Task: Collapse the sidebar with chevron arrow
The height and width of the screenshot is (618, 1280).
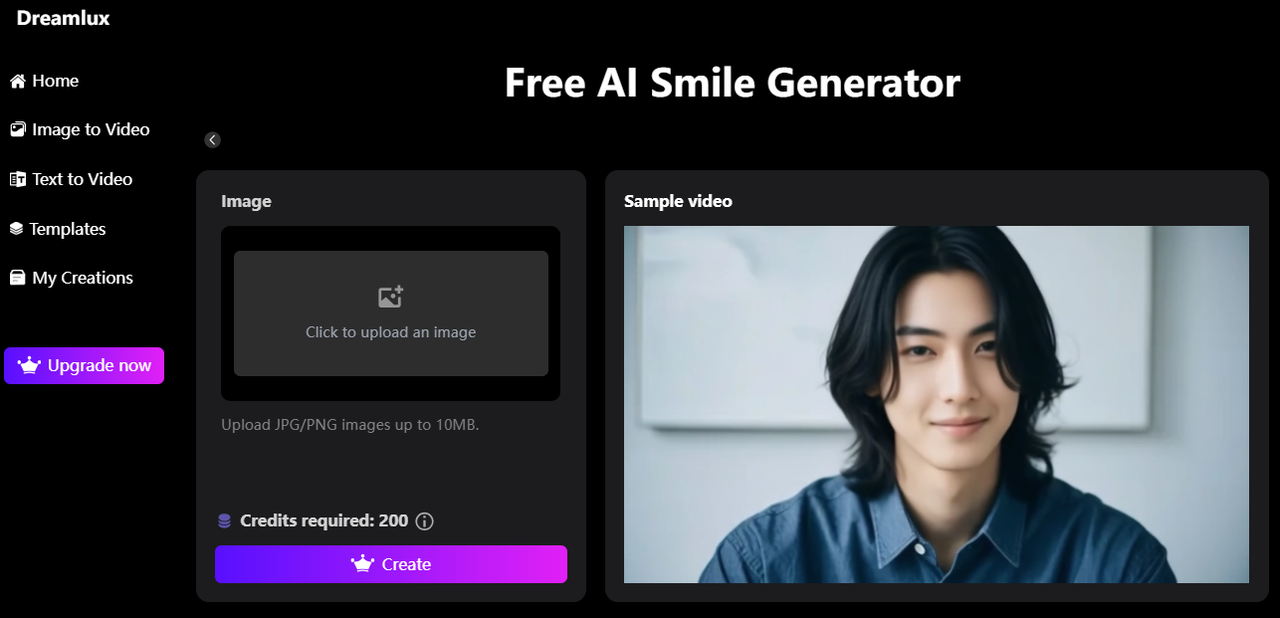Action: pyautogui.click(x=212, y=140)
